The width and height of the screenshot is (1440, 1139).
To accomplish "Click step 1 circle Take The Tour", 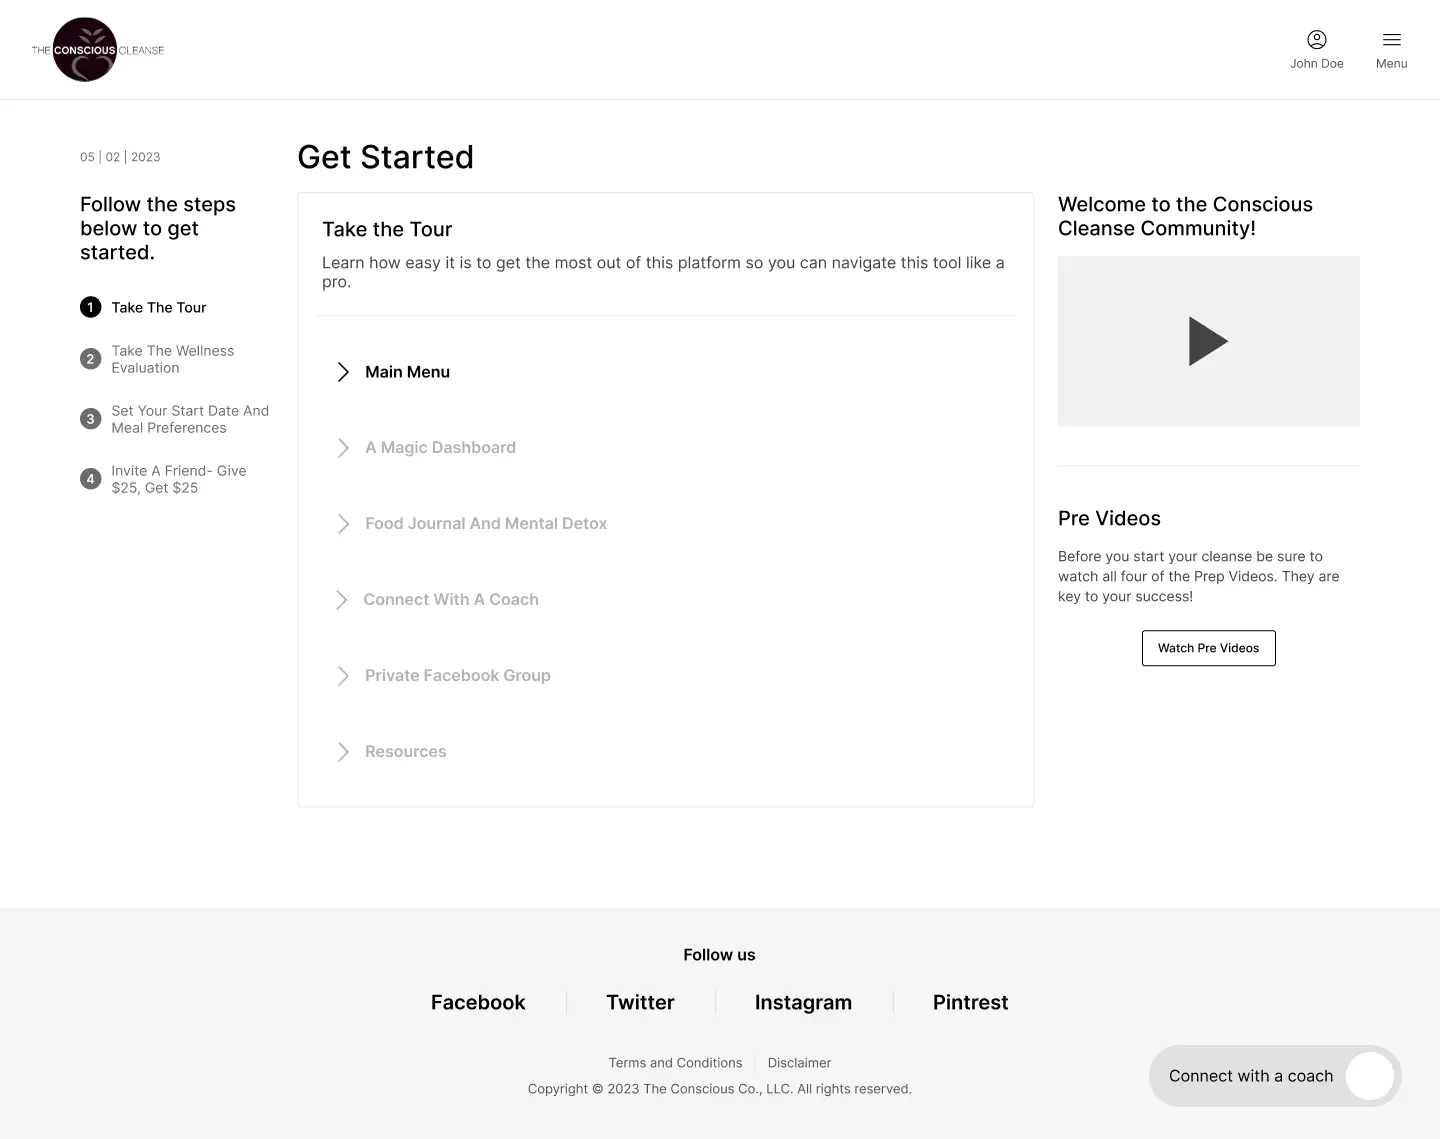I will coord(91,307).
